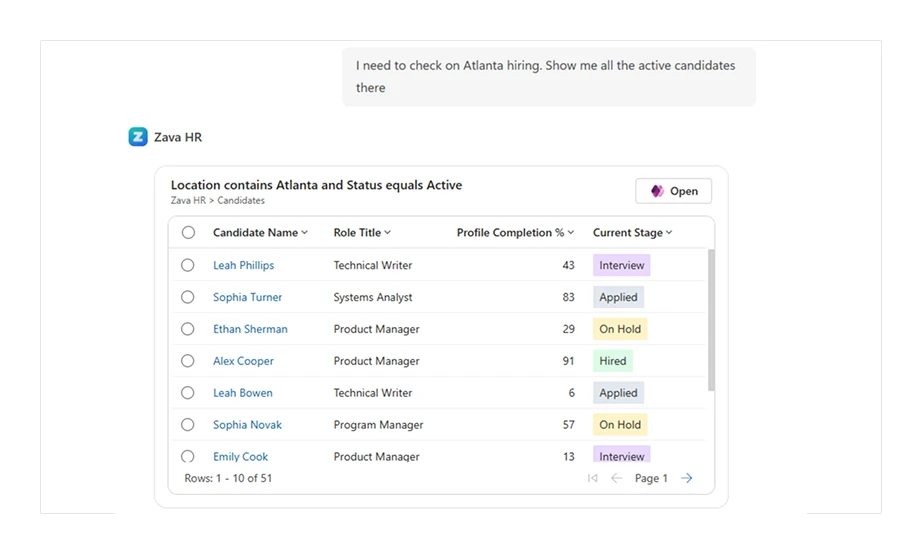Open the Candidate Name column sort dropdown

coord(305,233)
